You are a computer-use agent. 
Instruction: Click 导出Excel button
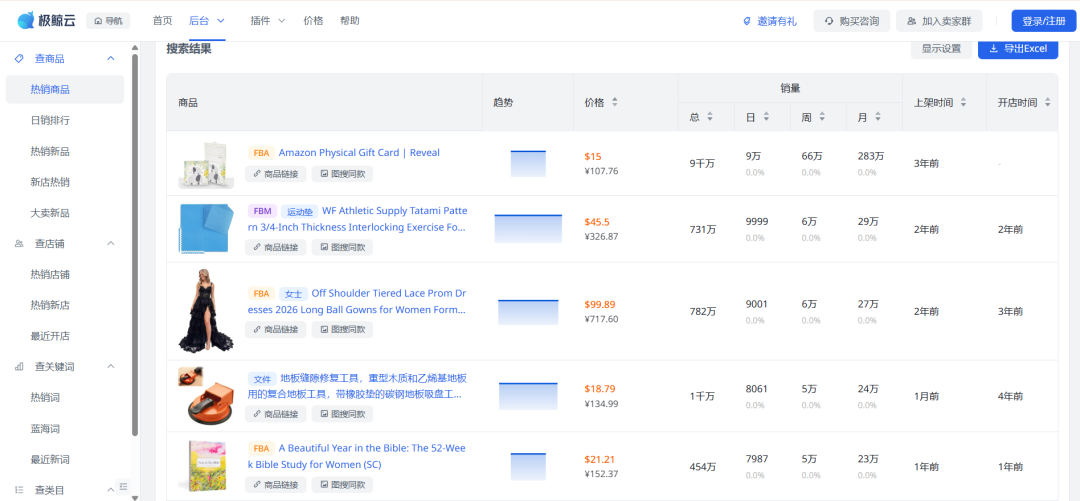[x=1018, y=48]
